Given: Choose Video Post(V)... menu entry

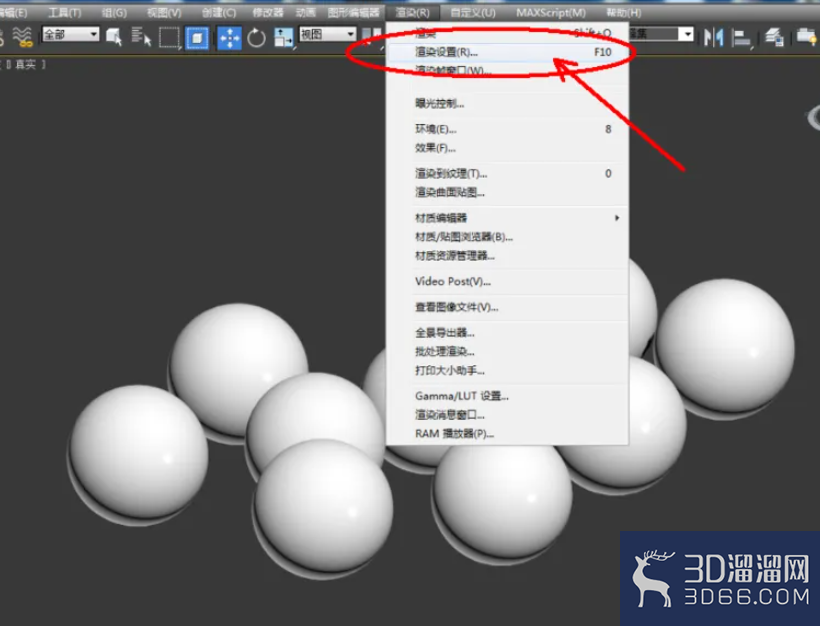Looking at the screenshot, I should (507, 281).
